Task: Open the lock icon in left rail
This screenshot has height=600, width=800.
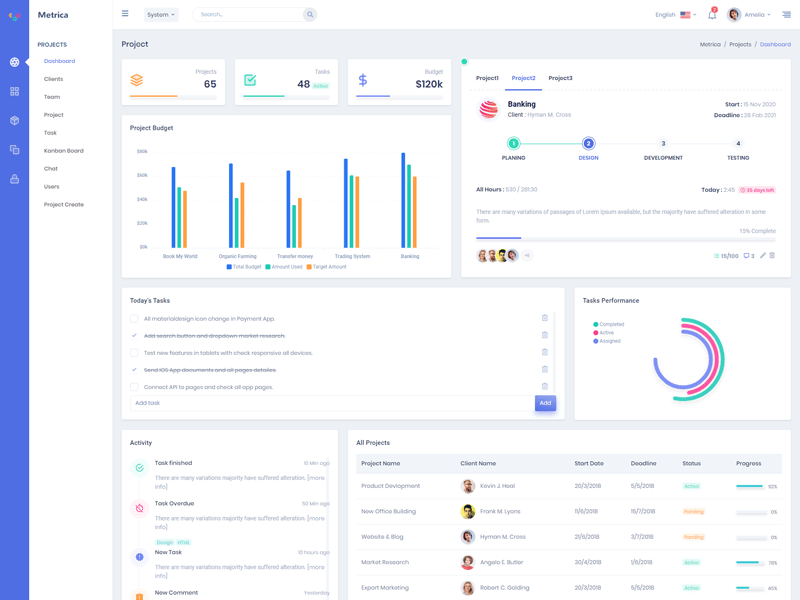Action: [x=14, y=179]
